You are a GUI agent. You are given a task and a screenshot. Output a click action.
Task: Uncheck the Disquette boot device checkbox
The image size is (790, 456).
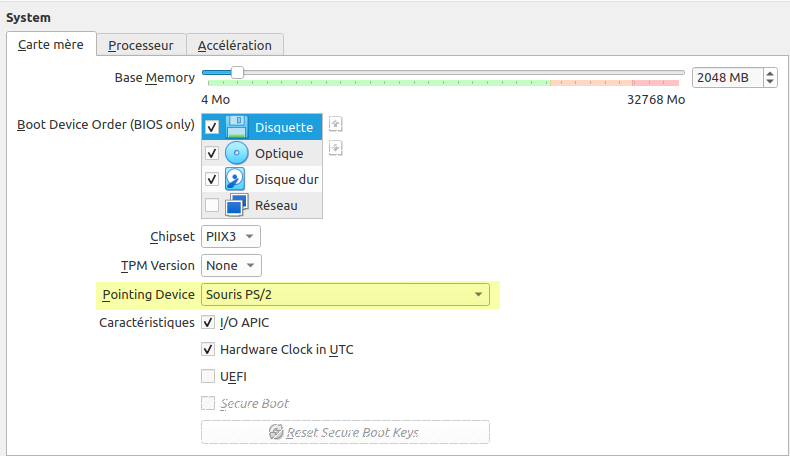click(x=212, y=128)
